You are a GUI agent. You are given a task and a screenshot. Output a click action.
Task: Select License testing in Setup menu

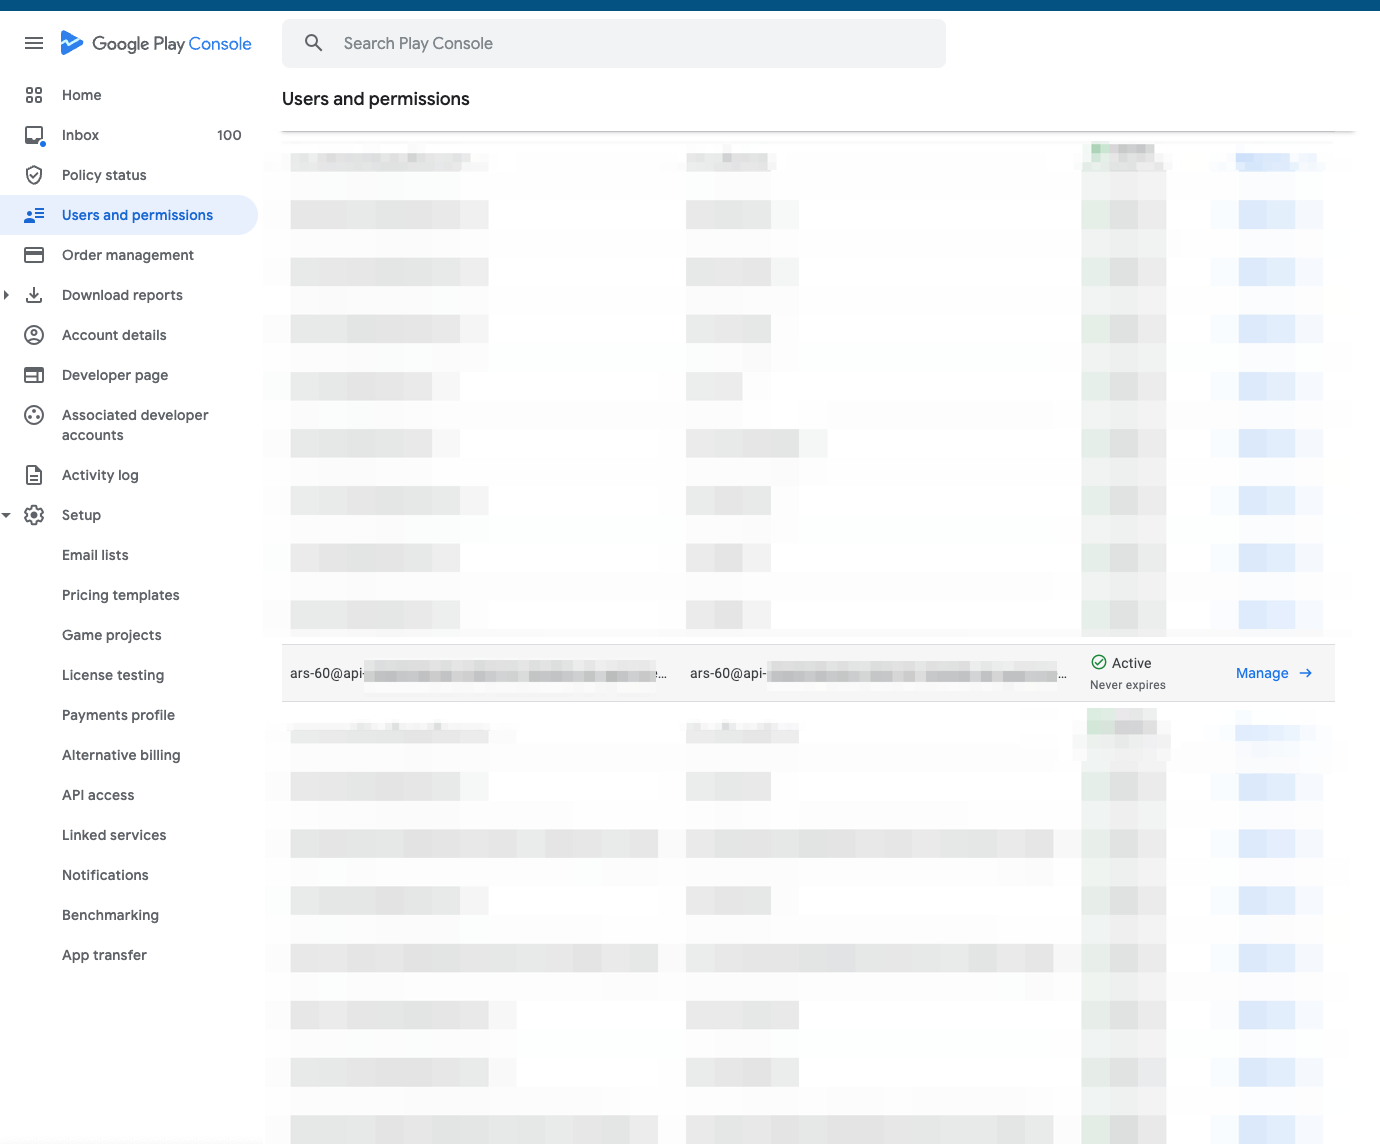pos(113,675)
